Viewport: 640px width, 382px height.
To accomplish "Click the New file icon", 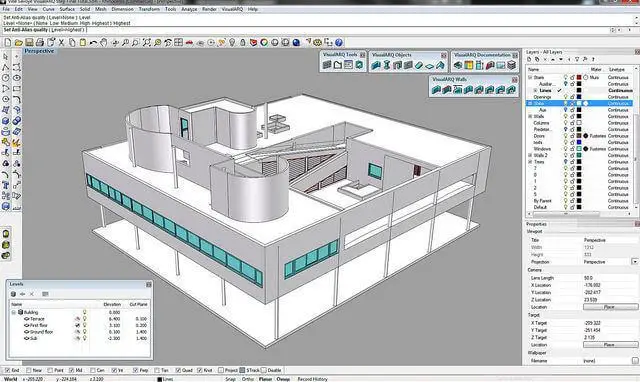I will 8,42.
